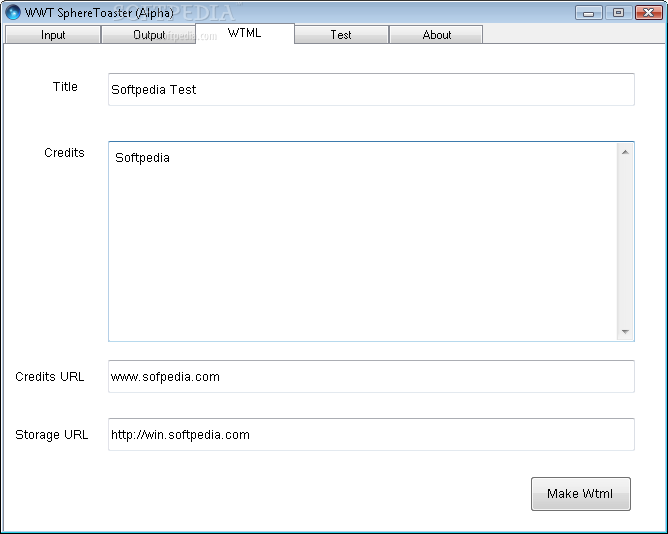Image resolution: width=668 pixels, height=534 pixels.
Task: Click the Storage URL label
Action: point(52,435)
